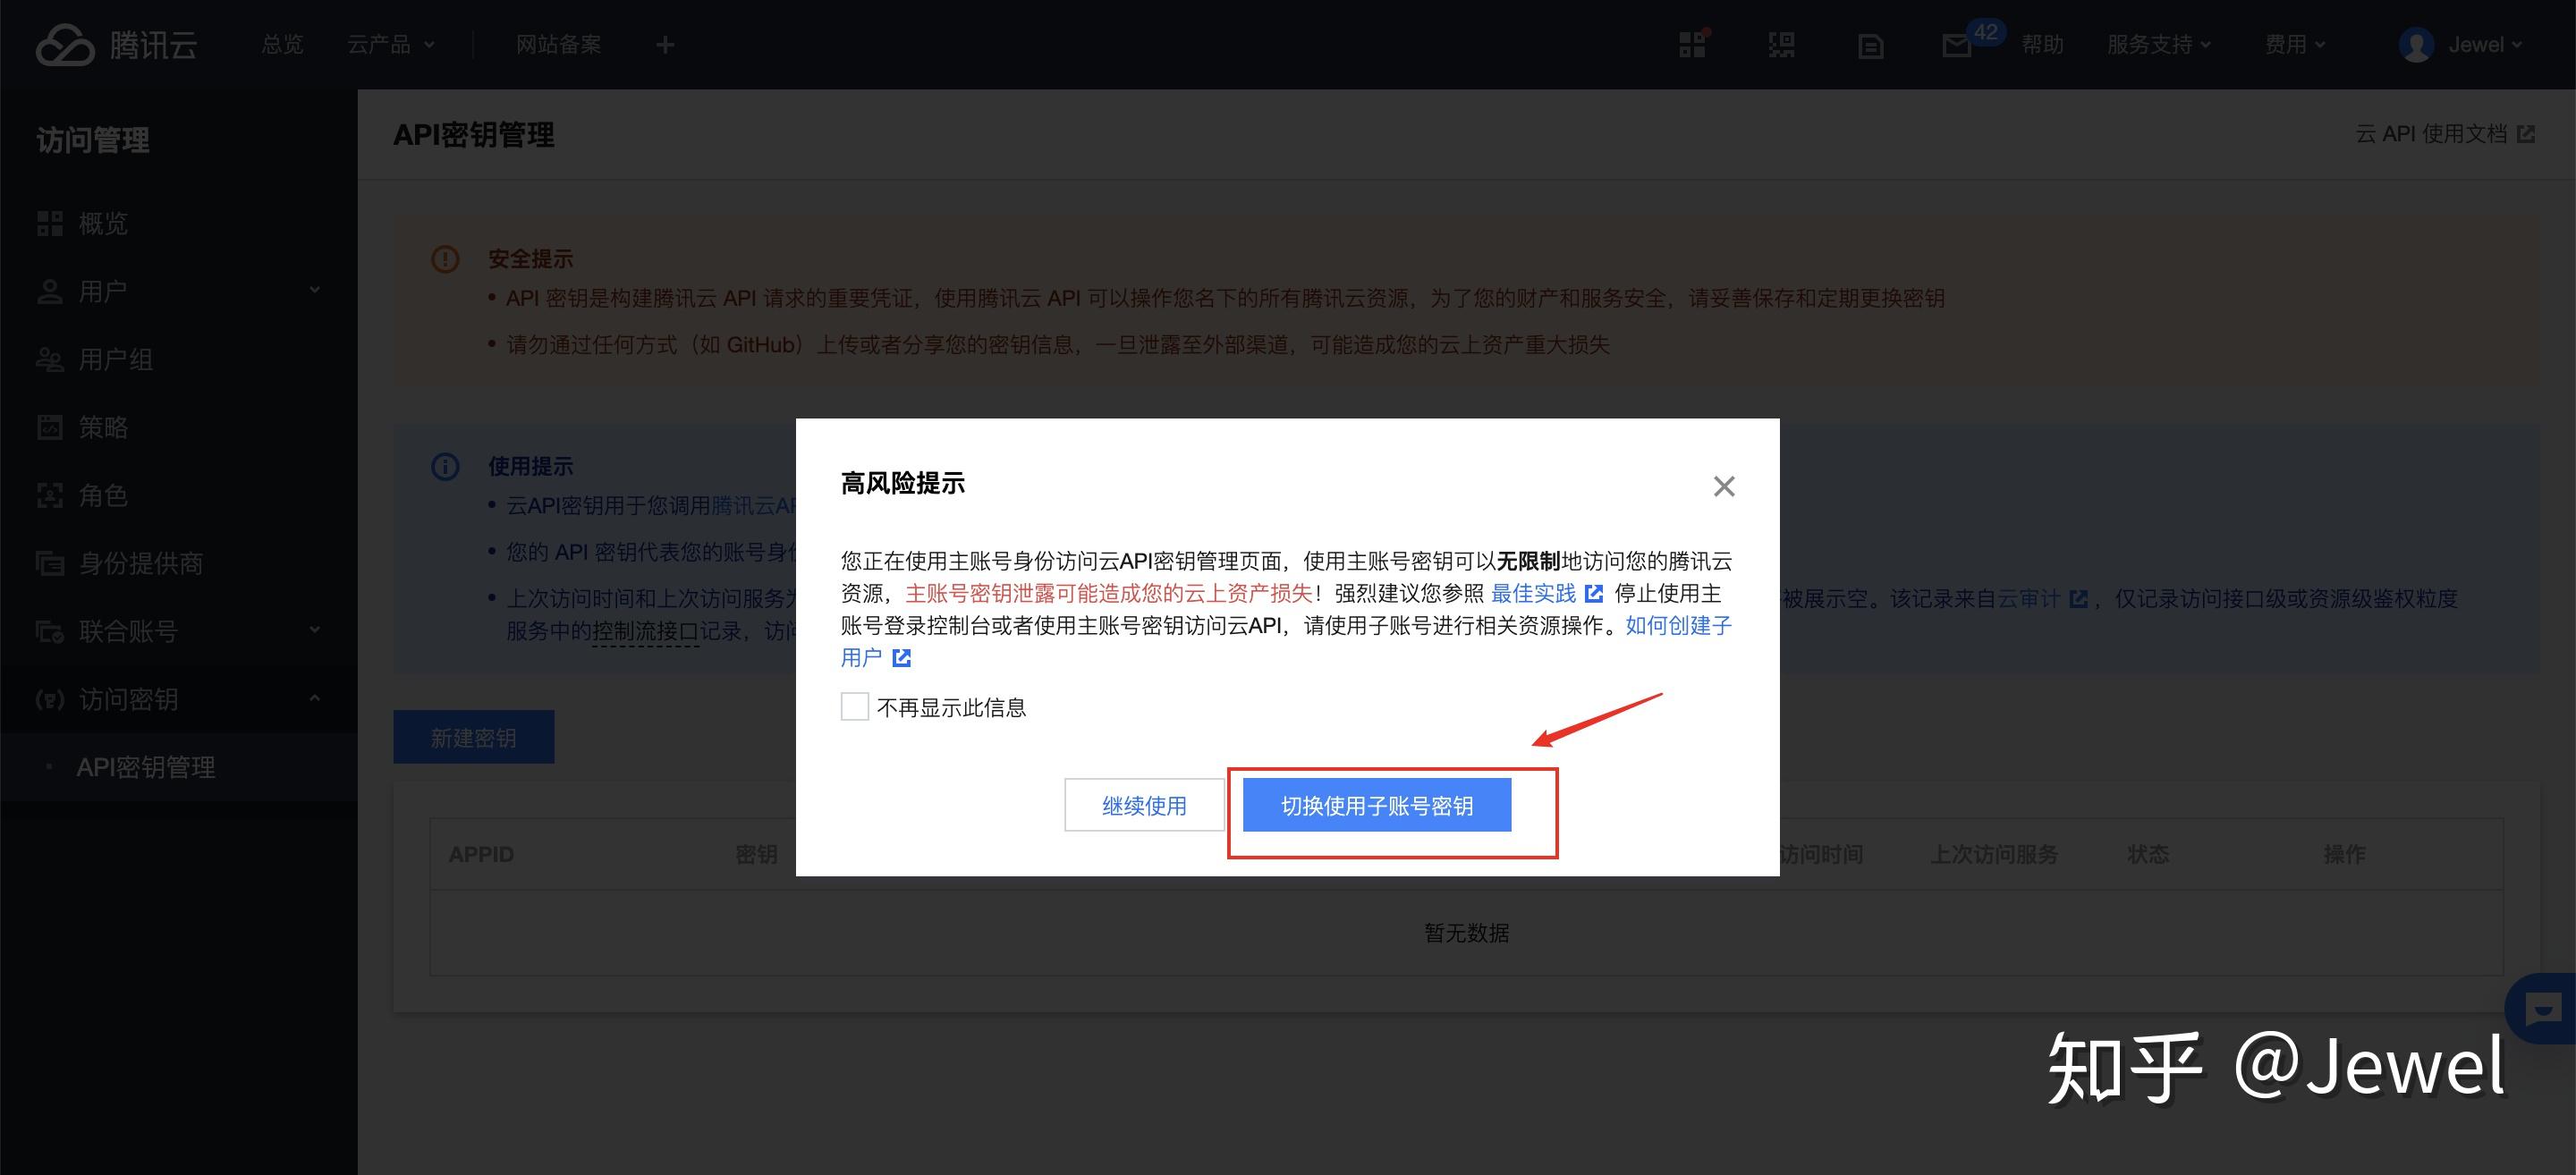Click the 访问密钥 key icon in sidebar

[50, 699]
